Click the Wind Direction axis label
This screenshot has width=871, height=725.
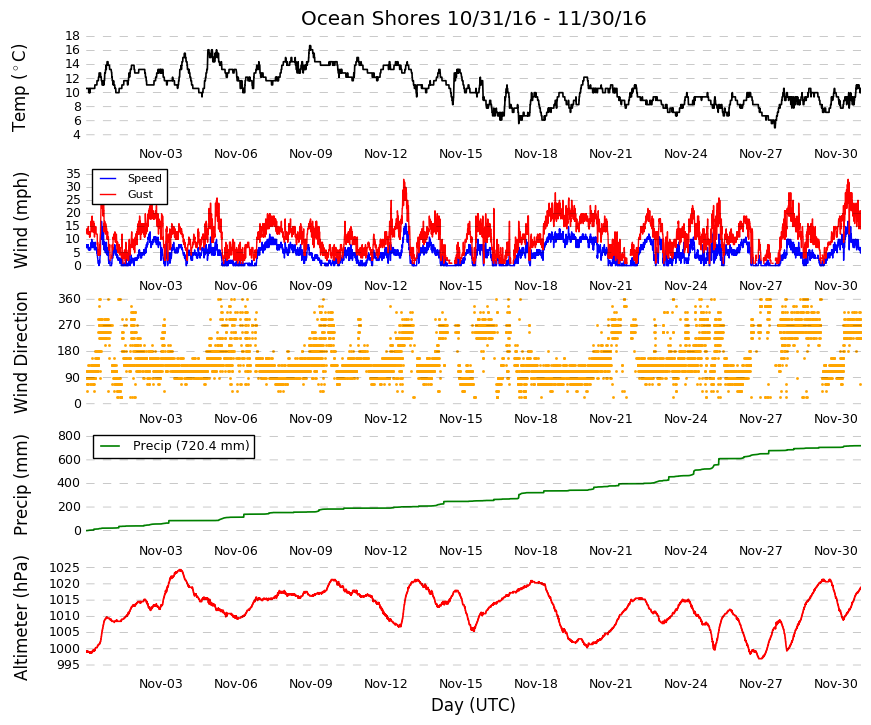(20, 352)
